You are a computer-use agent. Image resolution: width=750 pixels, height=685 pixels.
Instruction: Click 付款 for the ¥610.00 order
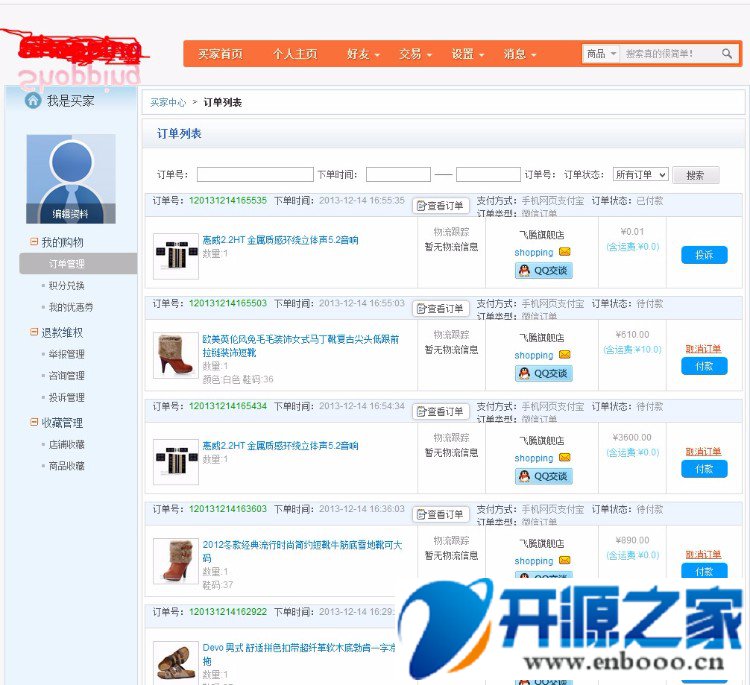(704, 366)
